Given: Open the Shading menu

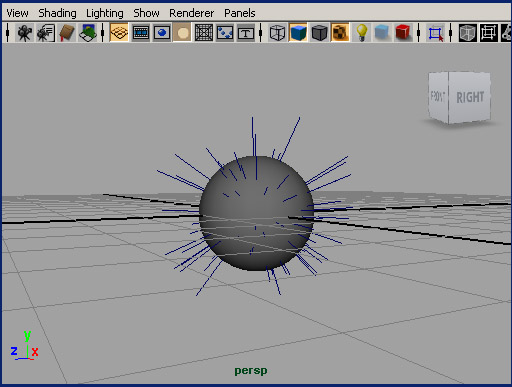Looking at the screenshot, I should pyautogui.click(x=57, y=13).
